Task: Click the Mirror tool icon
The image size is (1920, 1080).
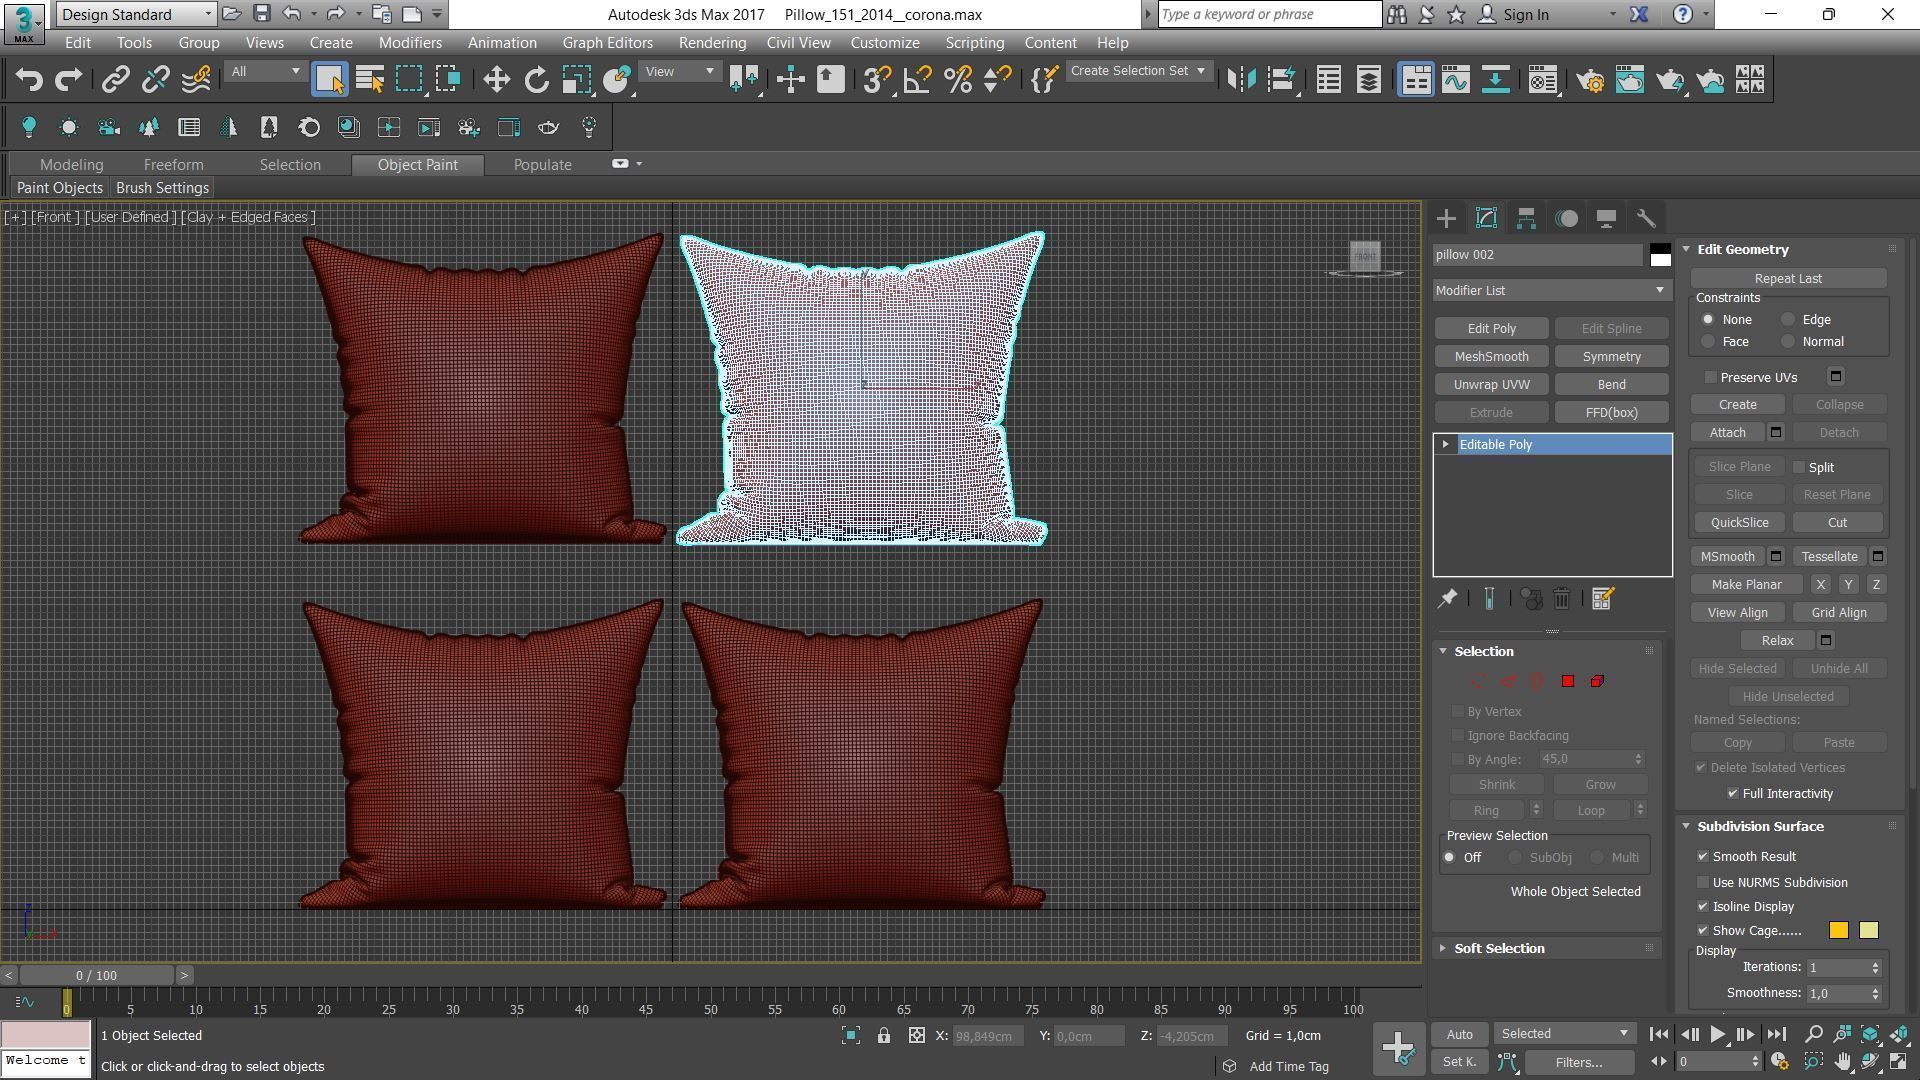Action: pyautogui.click(x=1241, y=80)
